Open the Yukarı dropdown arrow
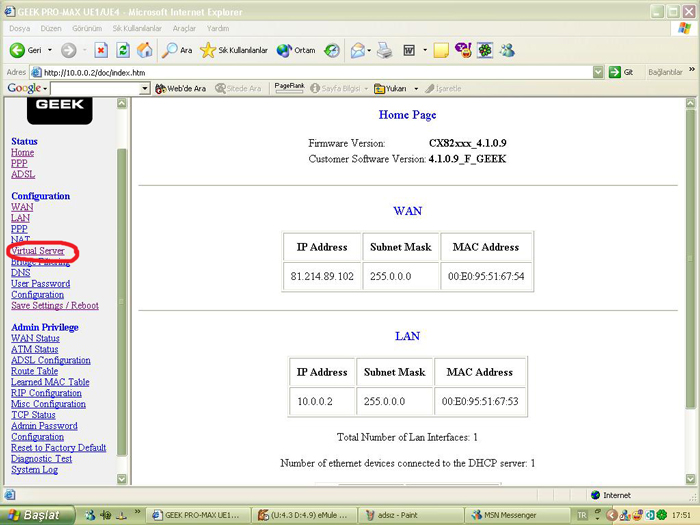This screenshot has width=700, height=525. [416, 88]
